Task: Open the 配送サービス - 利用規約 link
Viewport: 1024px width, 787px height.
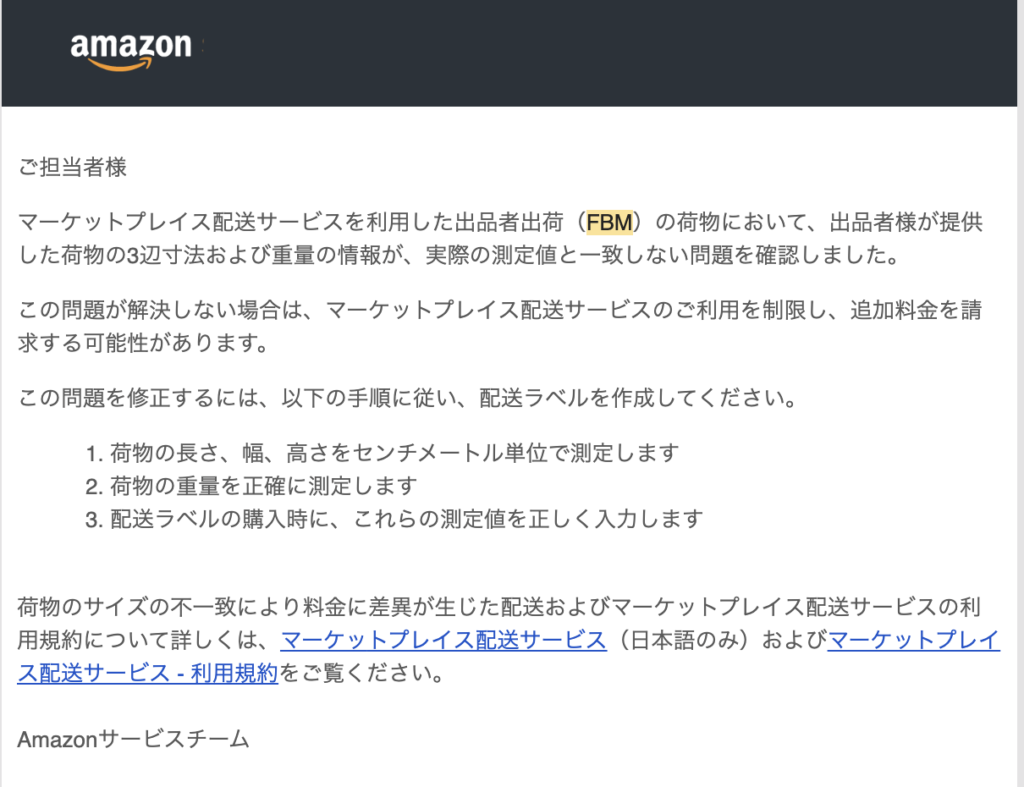Action: point(148,673)
